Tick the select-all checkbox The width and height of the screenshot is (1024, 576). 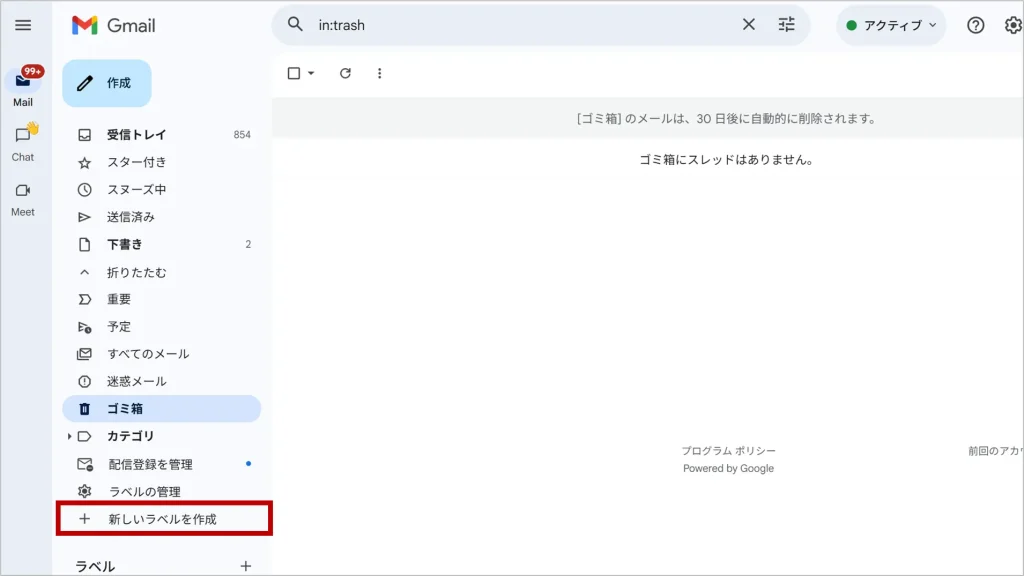(294, 73)
